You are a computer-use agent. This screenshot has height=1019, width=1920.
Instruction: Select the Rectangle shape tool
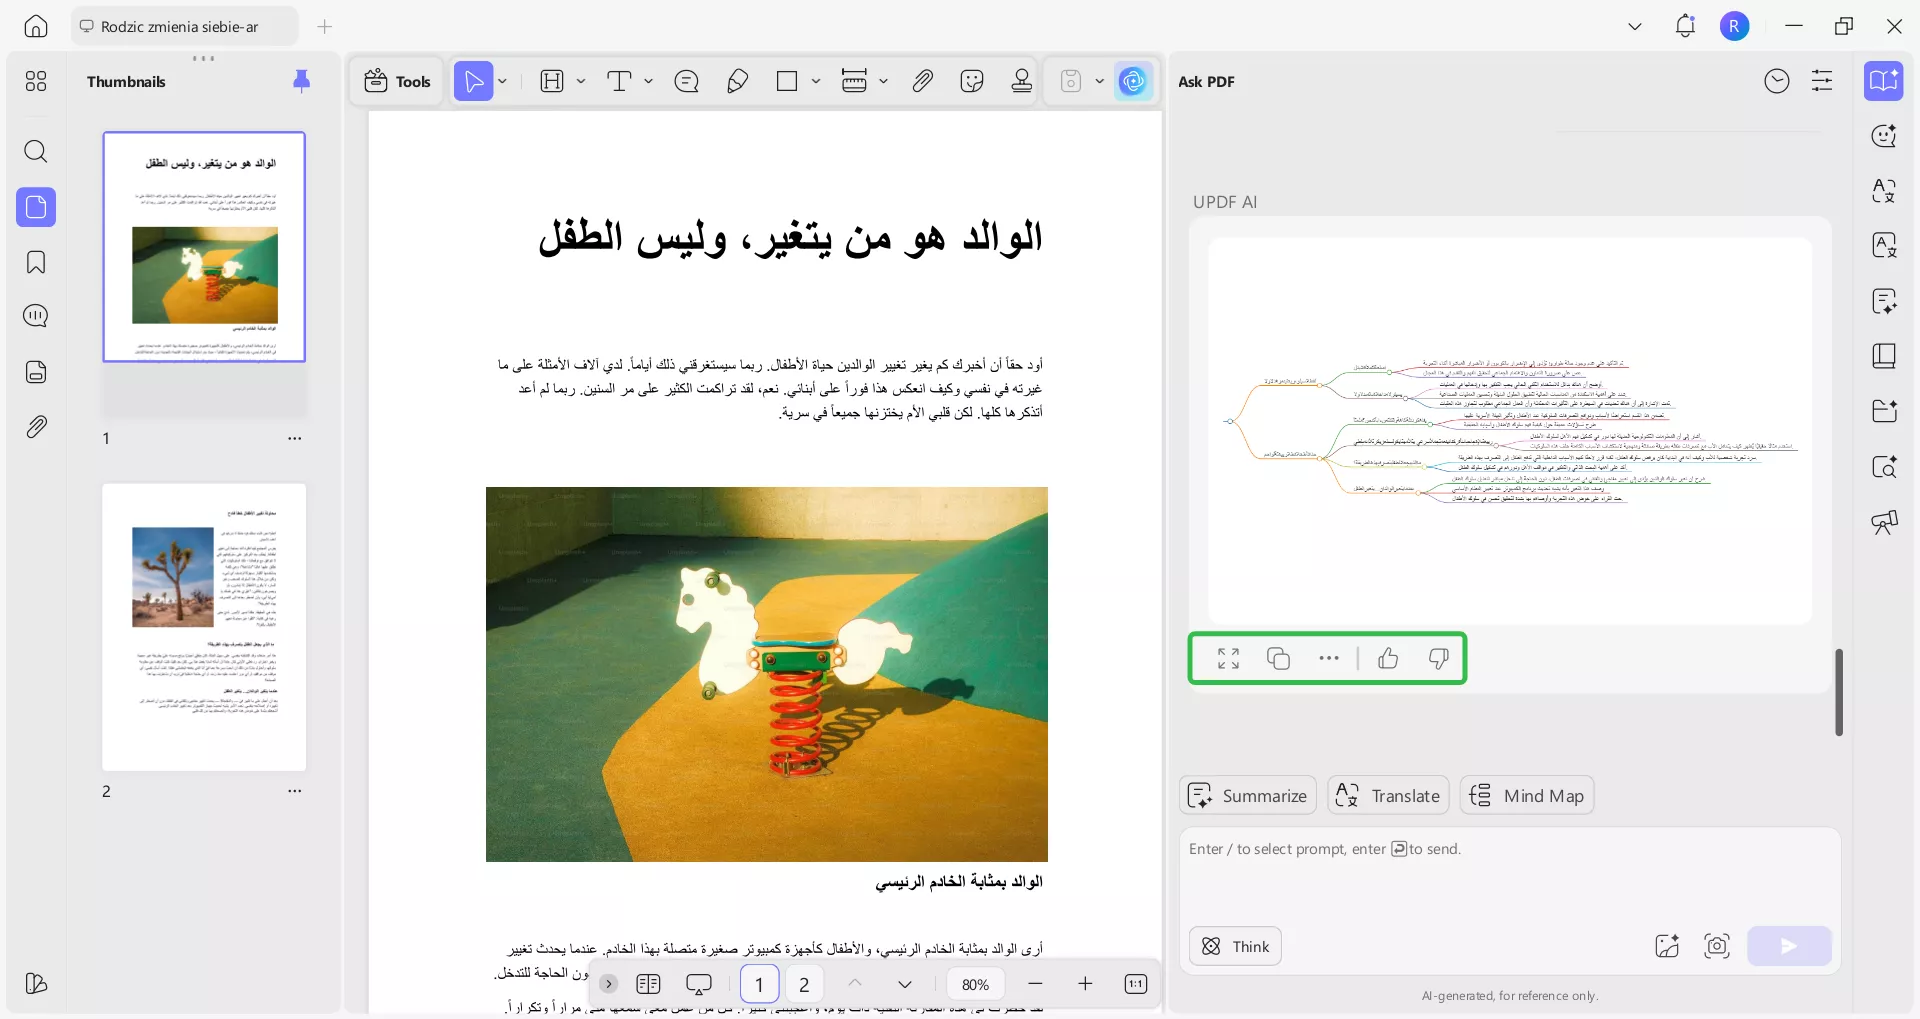(x=788, y=81)
